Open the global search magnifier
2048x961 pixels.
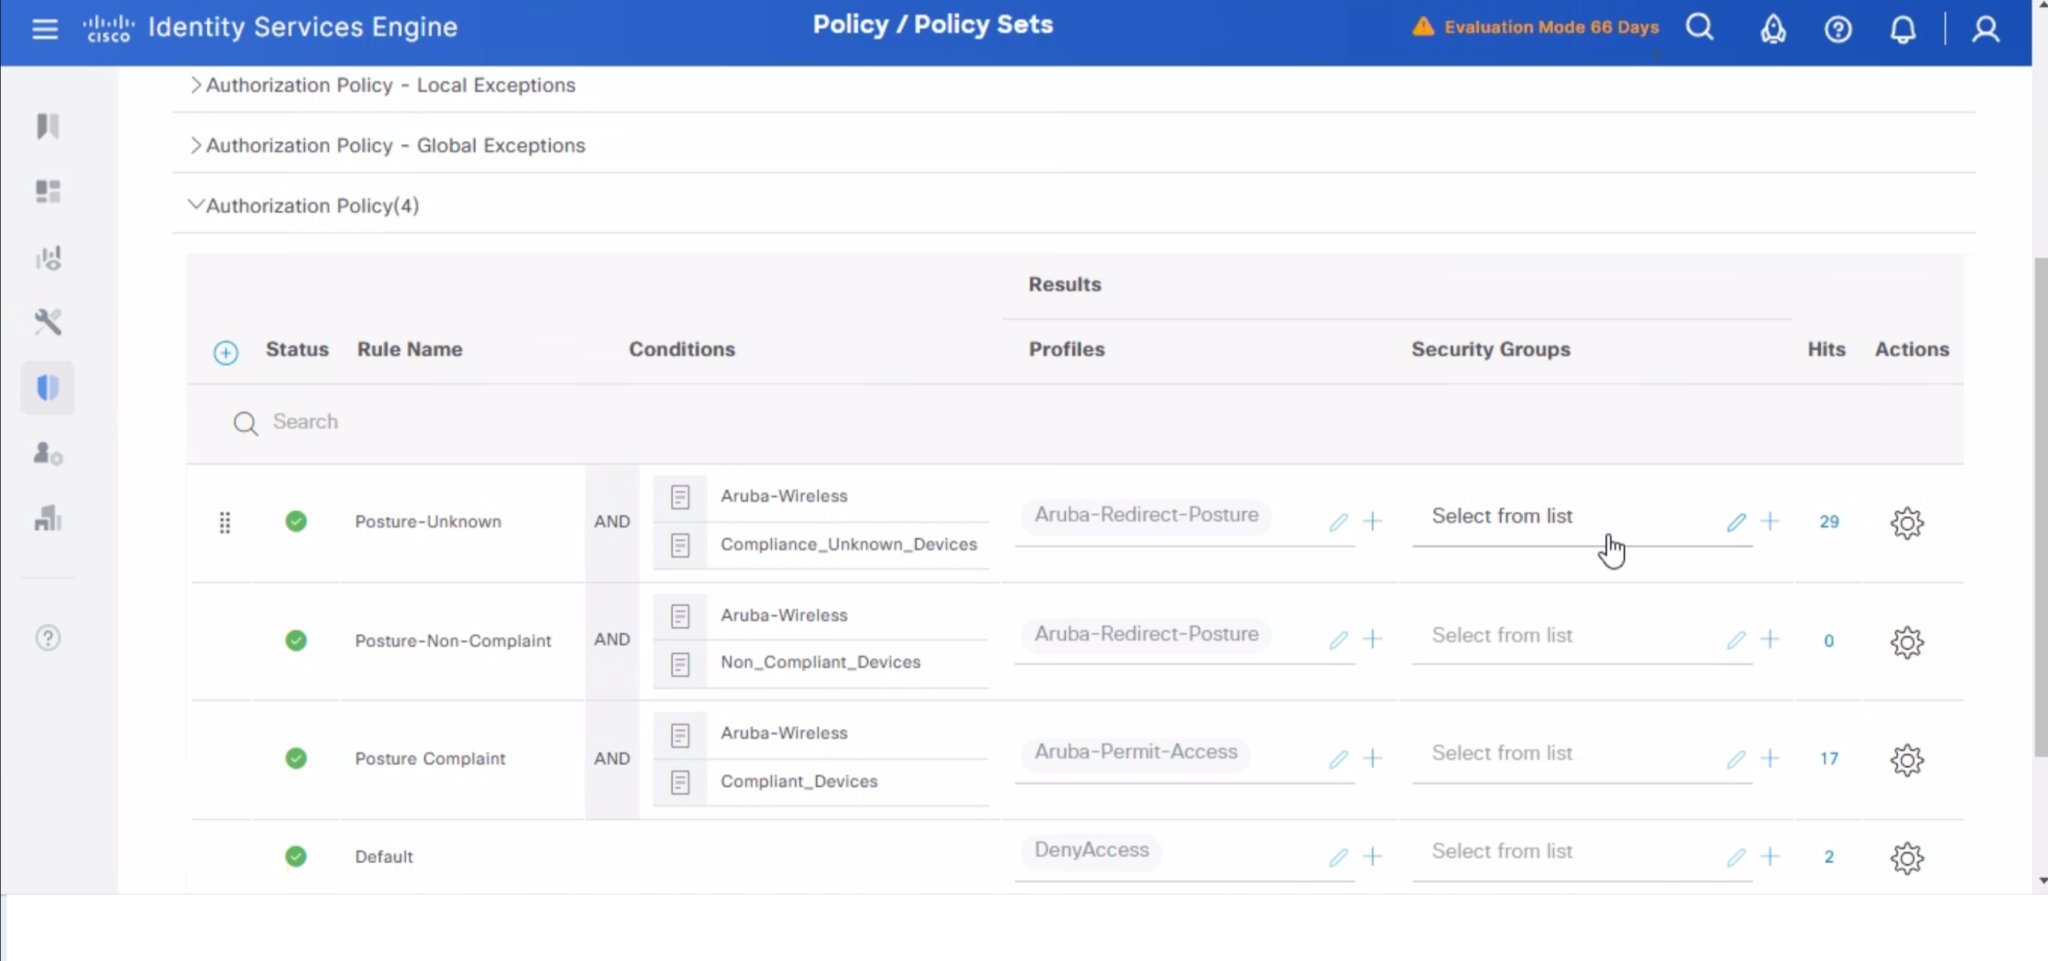click(x=1699, y=28)
